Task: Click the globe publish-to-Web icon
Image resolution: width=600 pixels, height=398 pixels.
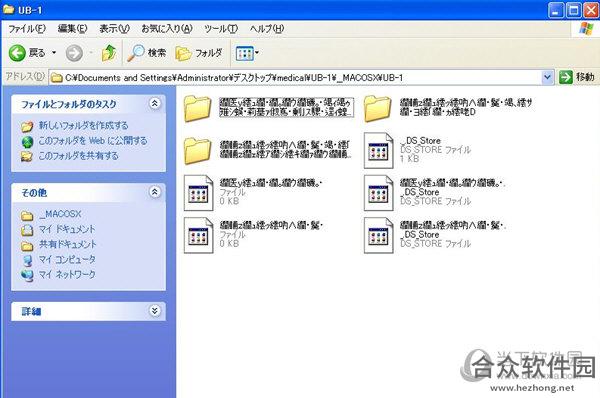Action: [28, 142]
